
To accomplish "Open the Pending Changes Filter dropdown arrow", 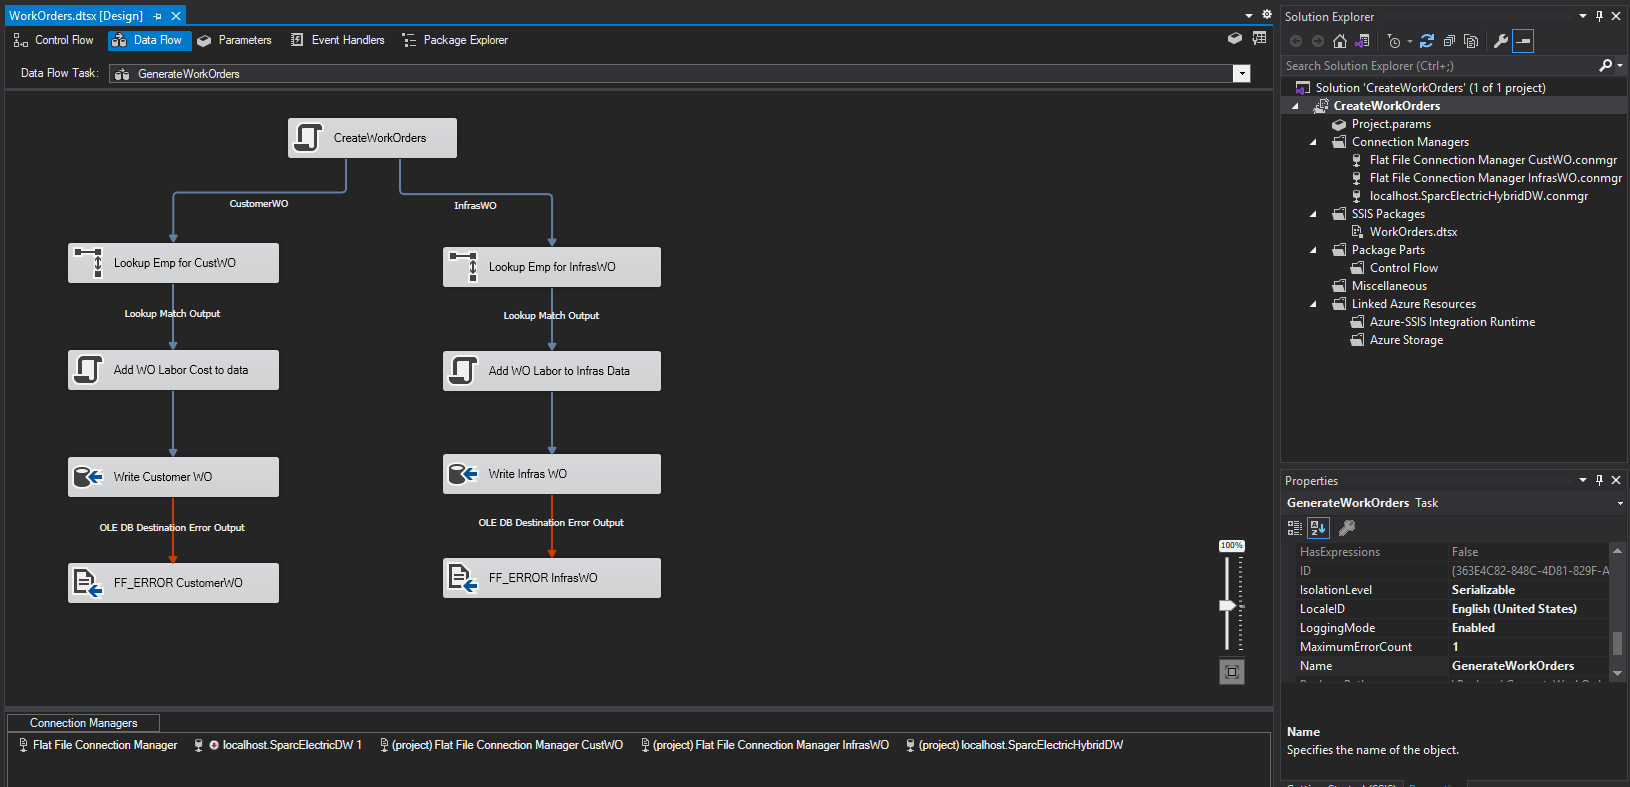I will click(1410, 42).
